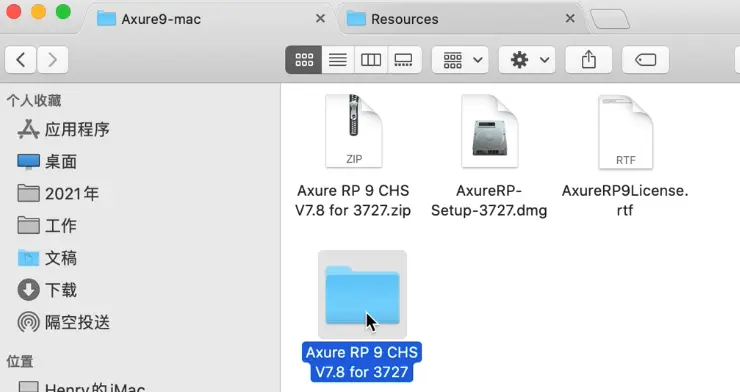Open the gear action menu

coord(527,60)
